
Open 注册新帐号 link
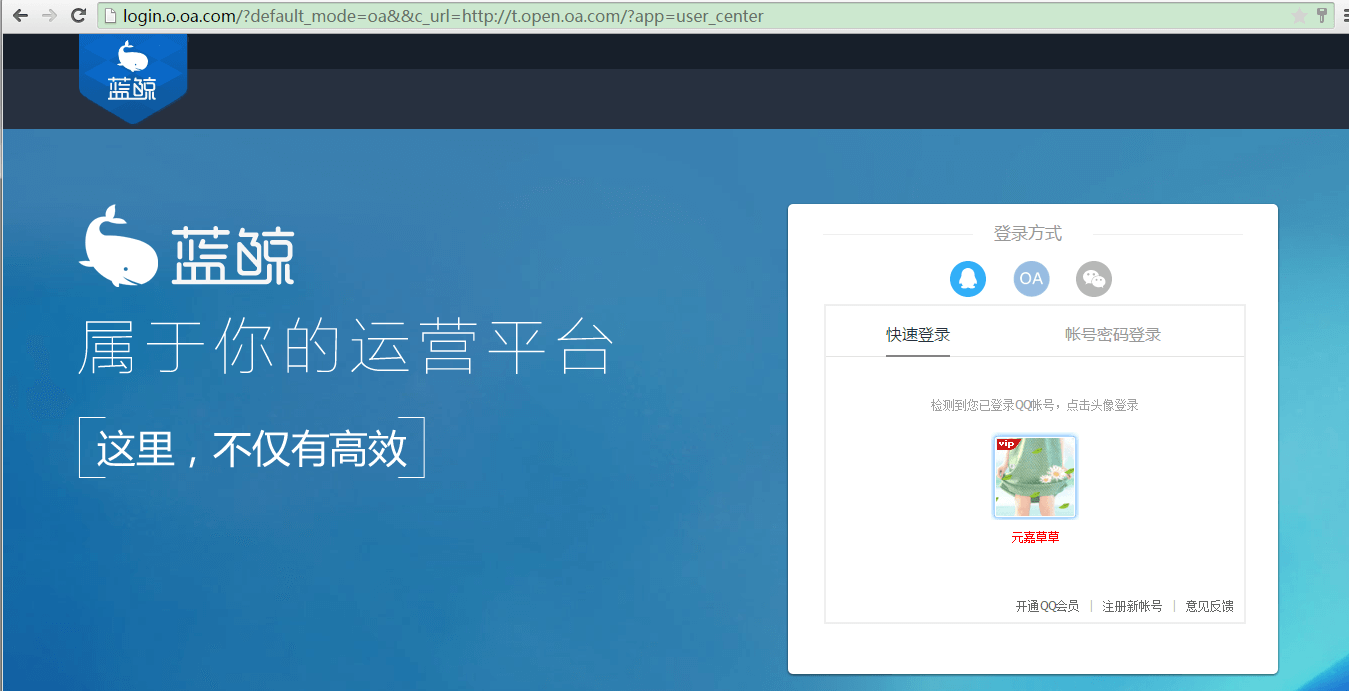[x=1132, y=606]
